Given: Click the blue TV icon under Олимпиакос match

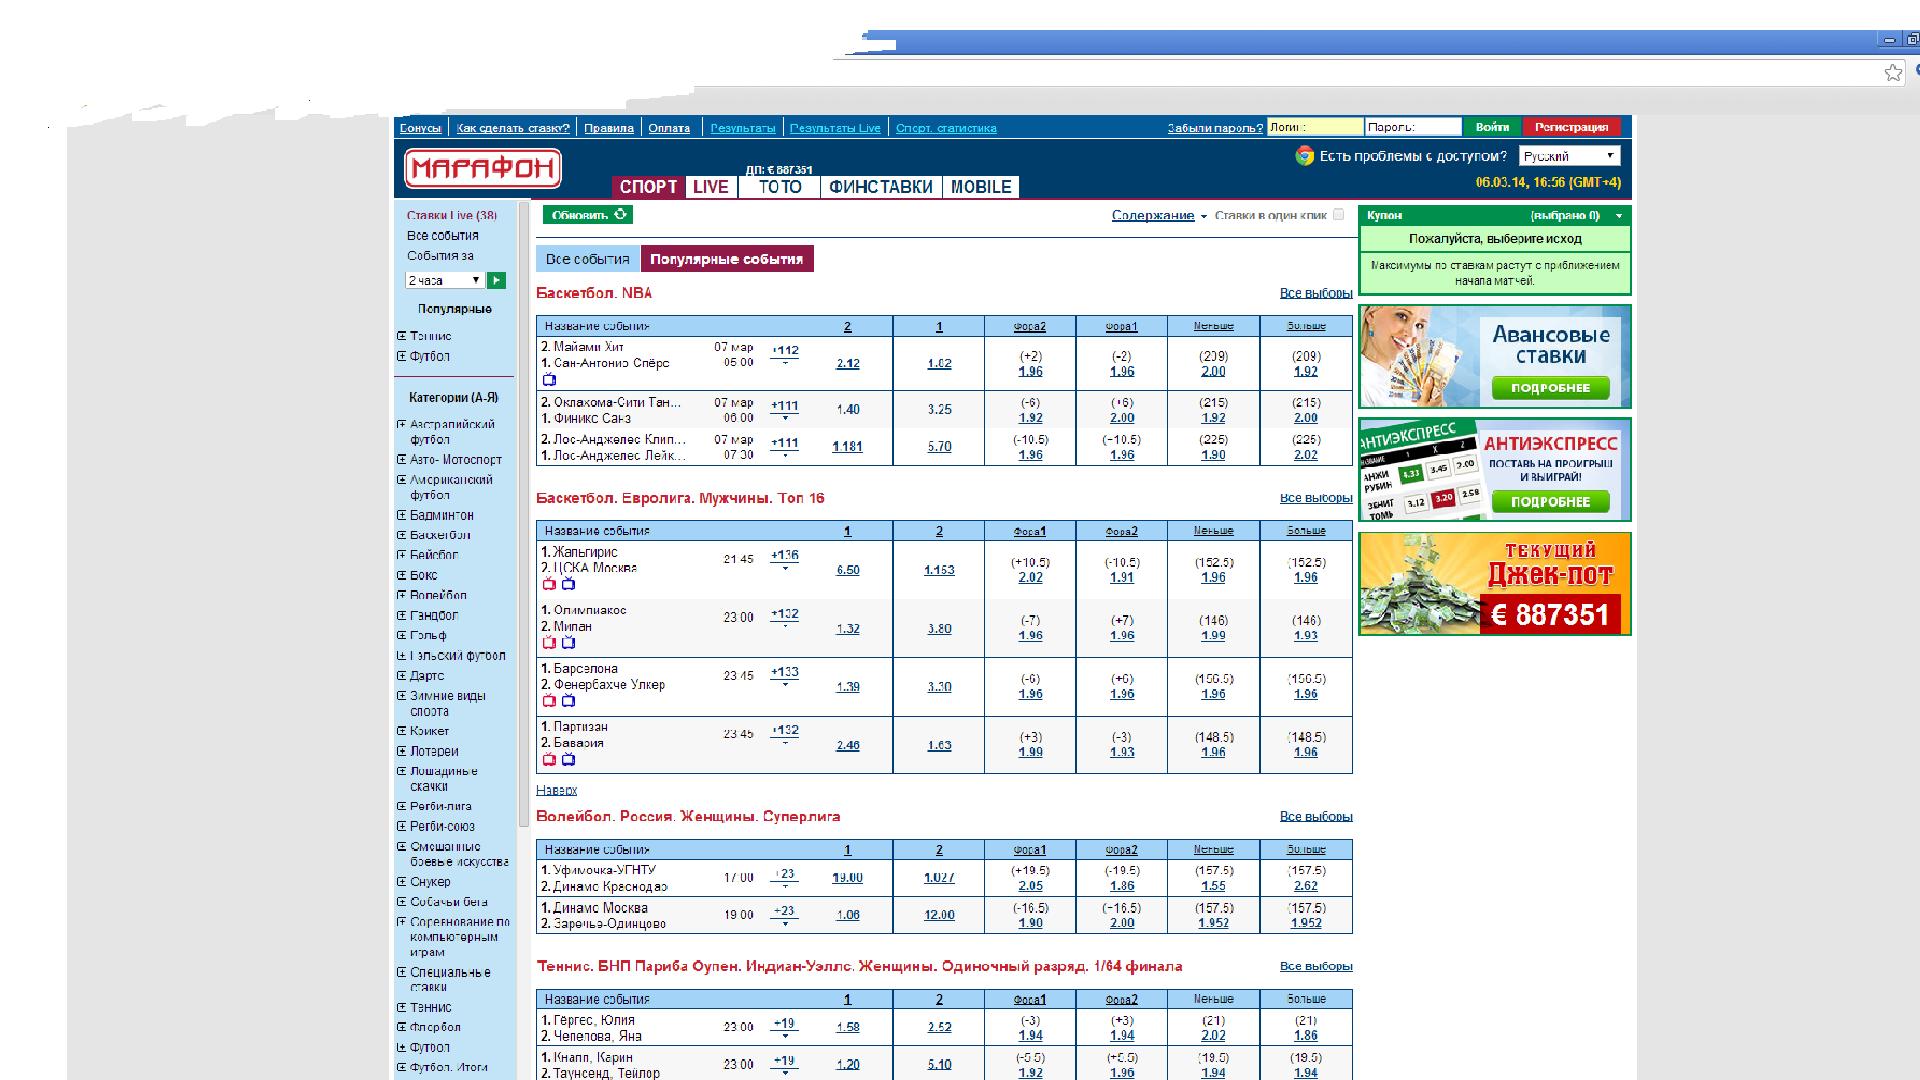Looking at the screenshot, I should pyautogui.click(x=568, y=643).
